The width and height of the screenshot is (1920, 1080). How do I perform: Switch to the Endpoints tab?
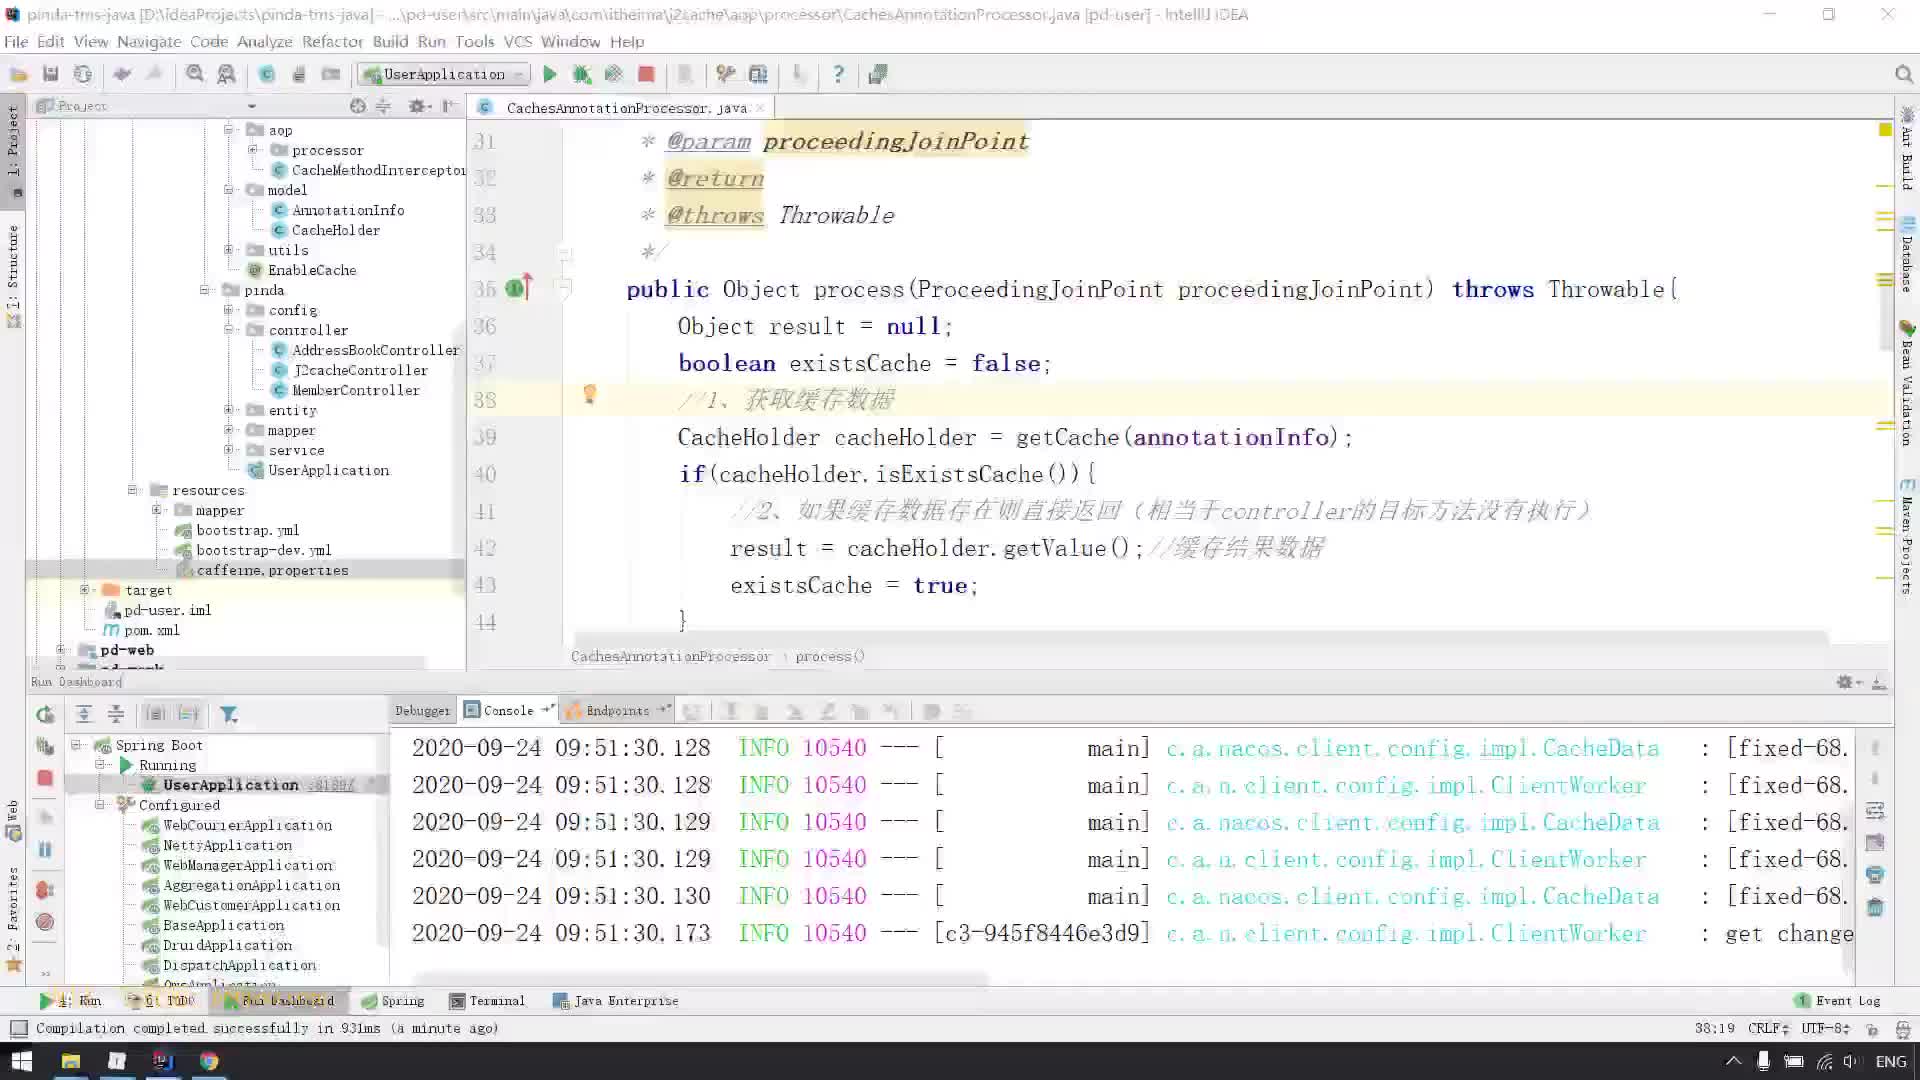pos(617,711)
